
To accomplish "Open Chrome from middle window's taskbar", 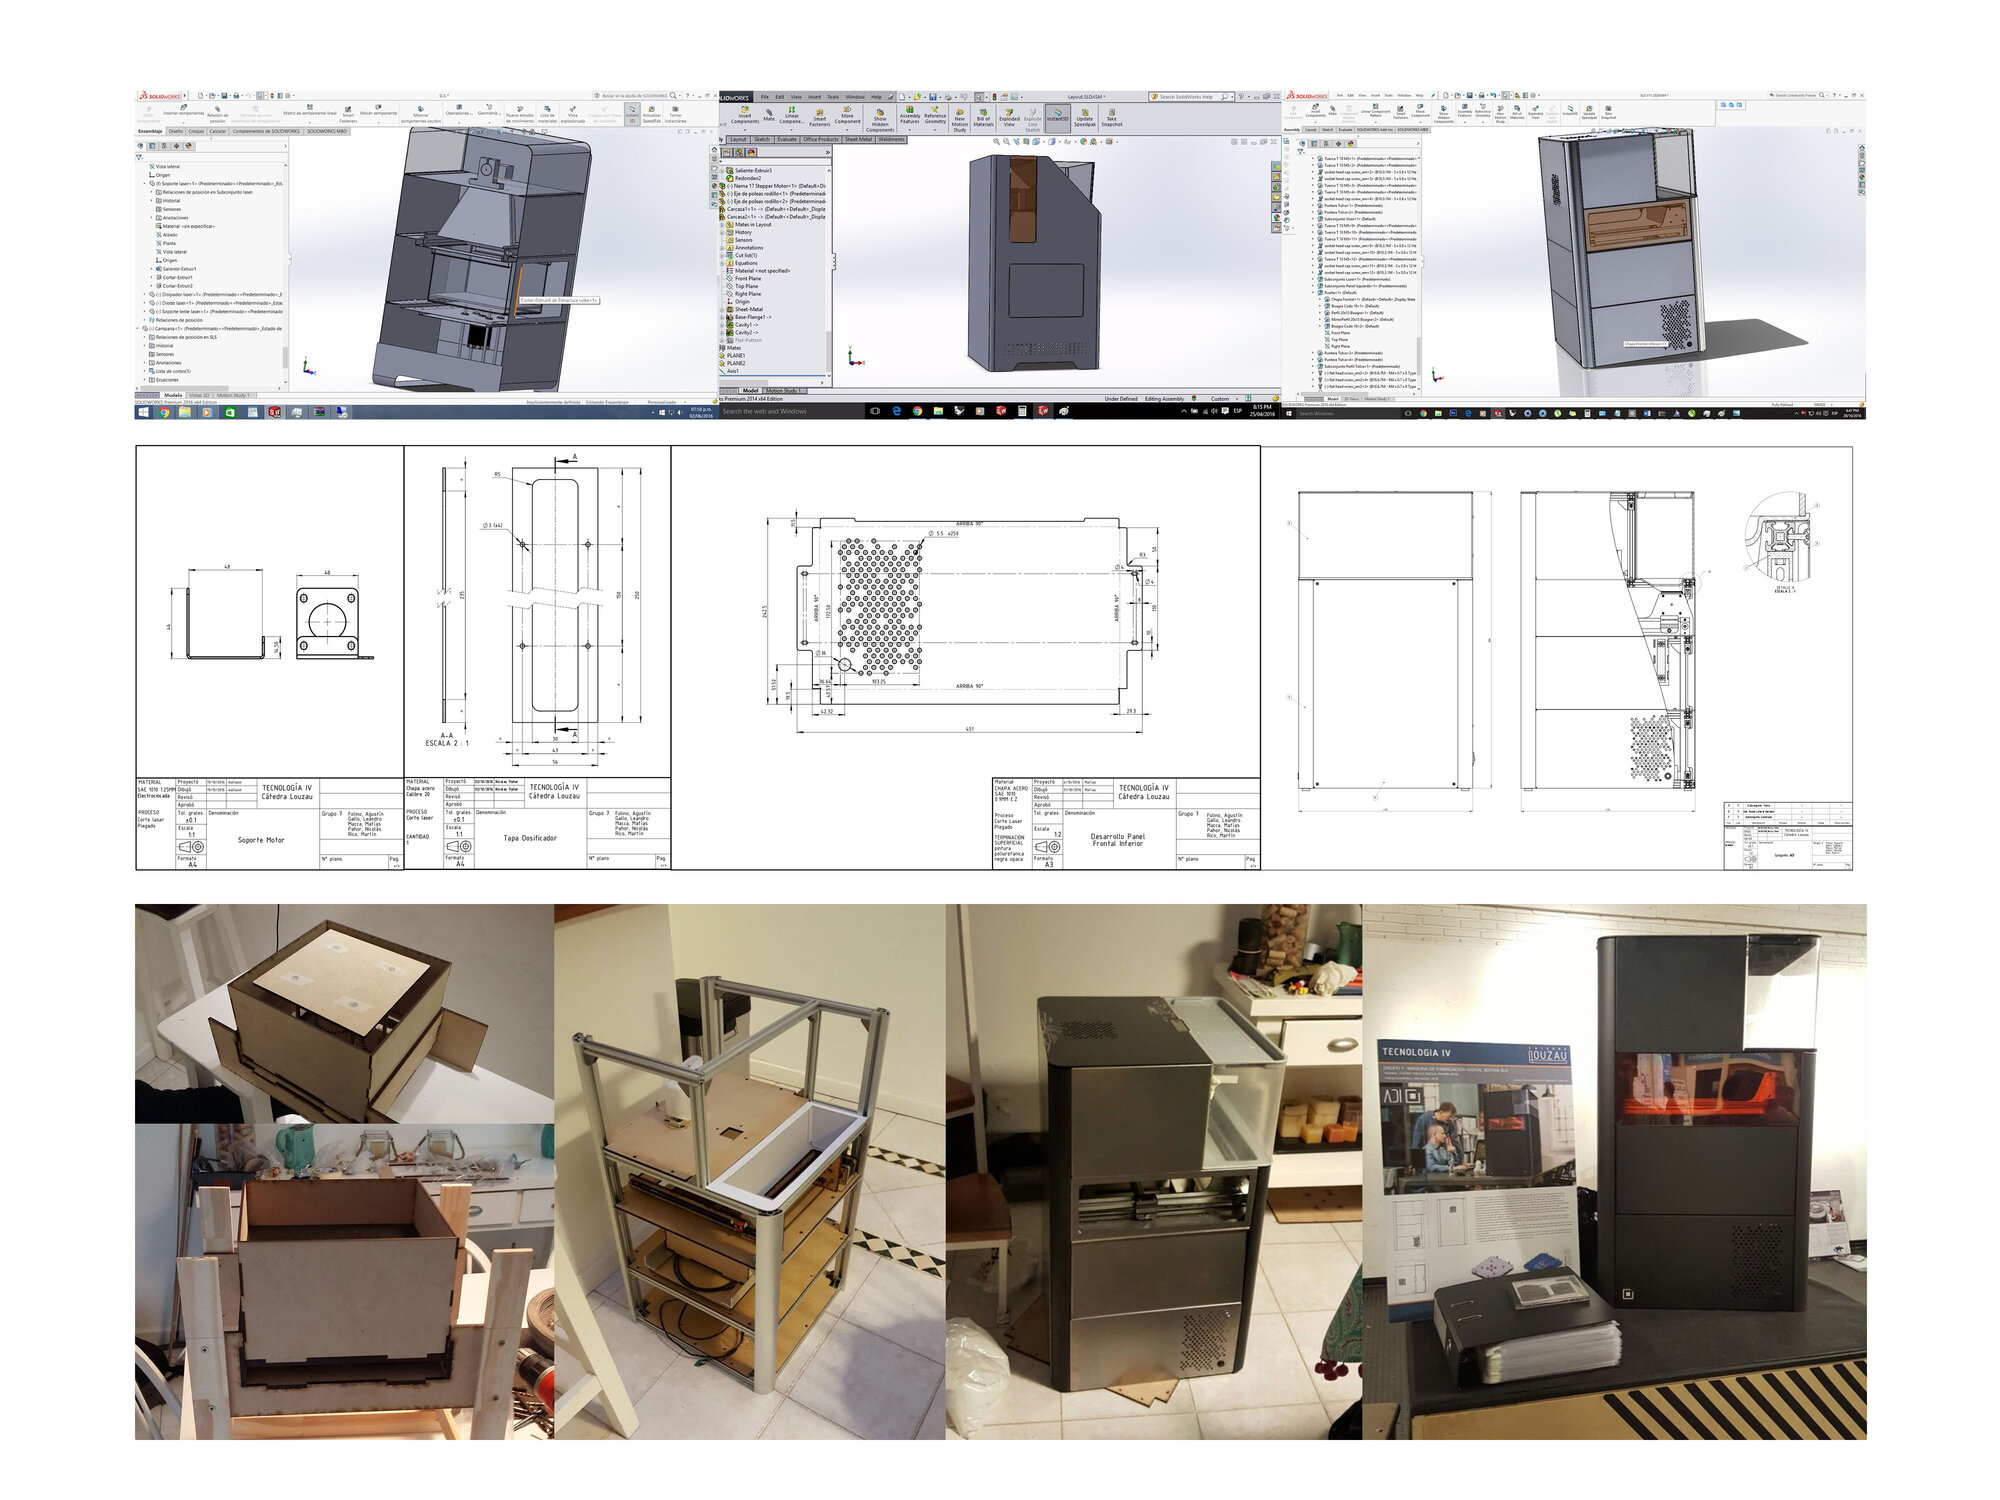I will 917,411.
